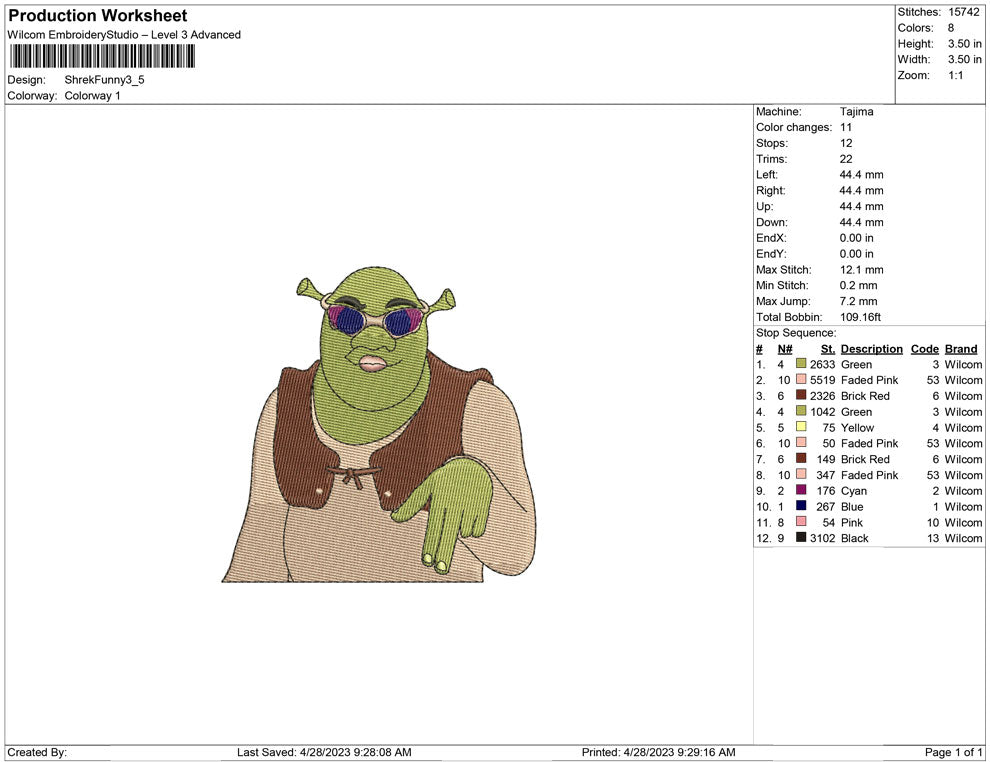The height and width of the screenshot is (762, 990).
Task: Click the Brick Red swatch in stop 7
Action: [801, 458]
